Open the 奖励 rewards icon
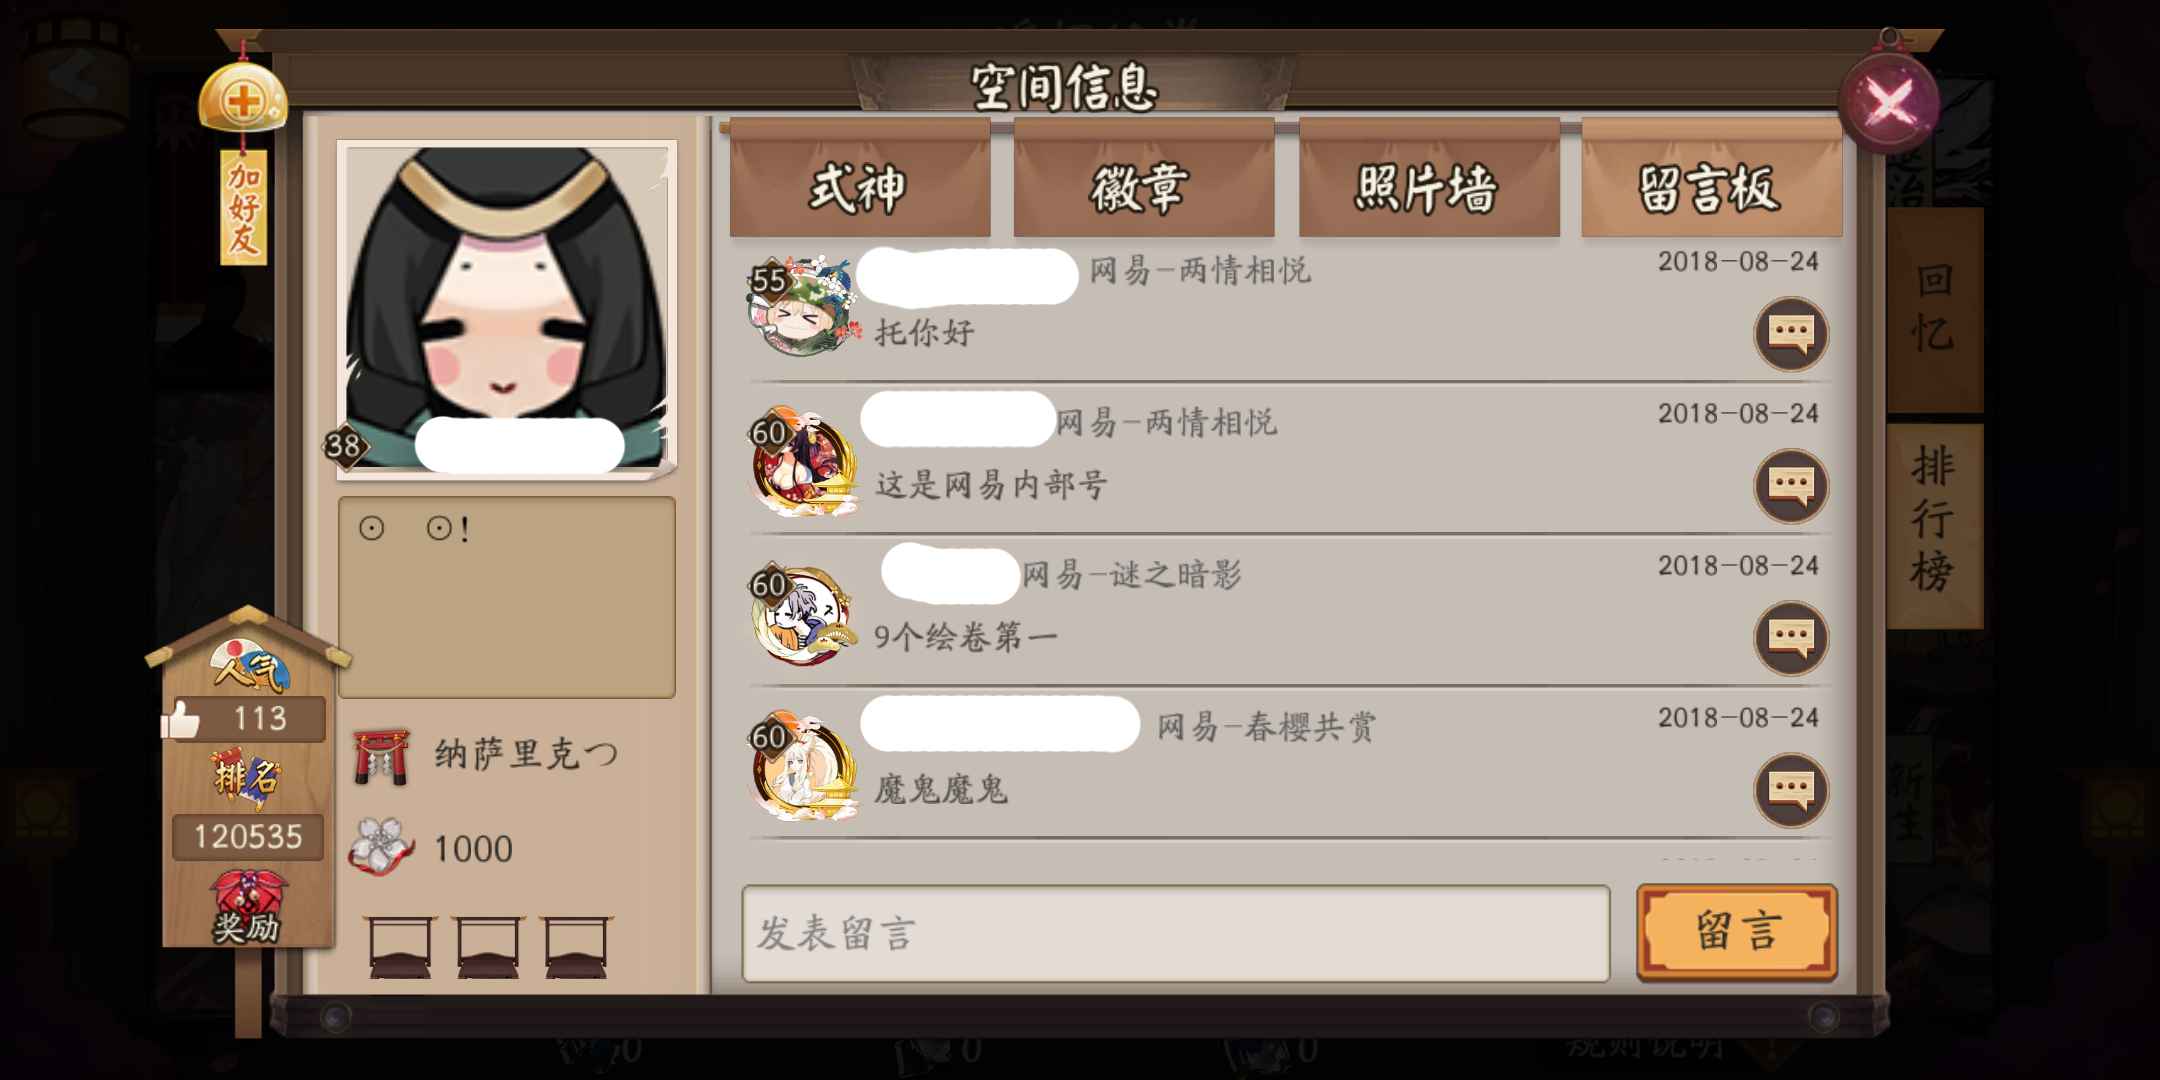The height and width of the screenshot is (1080, 2160). (x=247, y=907)
